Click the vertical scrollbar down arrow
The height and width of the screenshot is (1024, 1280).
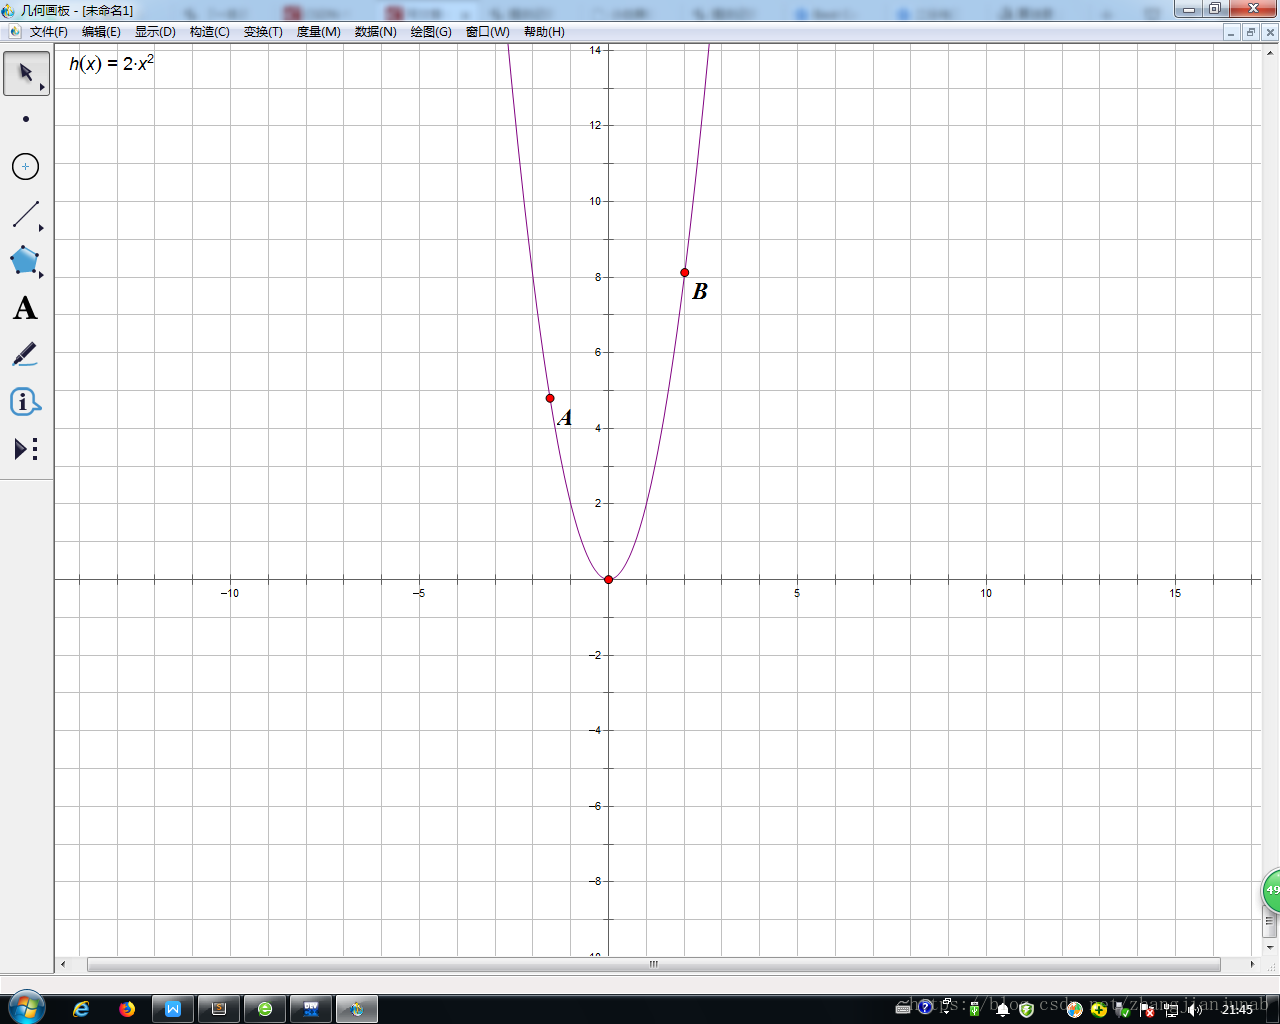pyautogui.click(x=1271, y=947)
